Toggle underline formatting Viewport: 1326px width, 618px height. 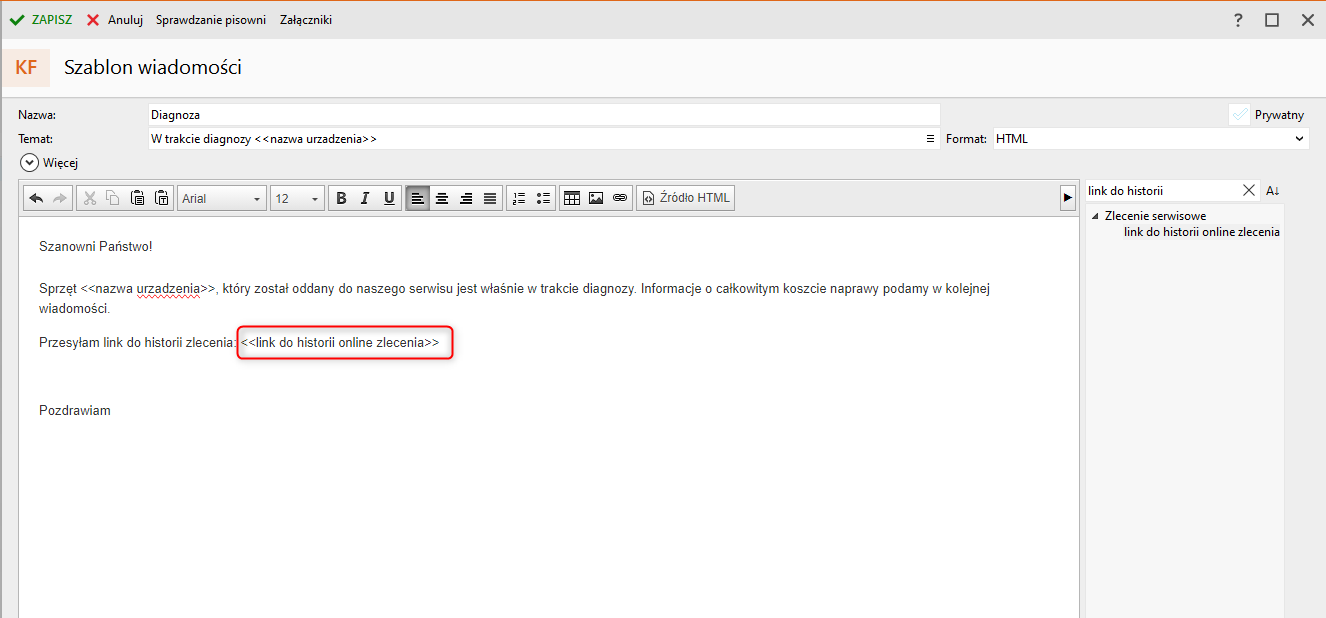coord(389,198)
